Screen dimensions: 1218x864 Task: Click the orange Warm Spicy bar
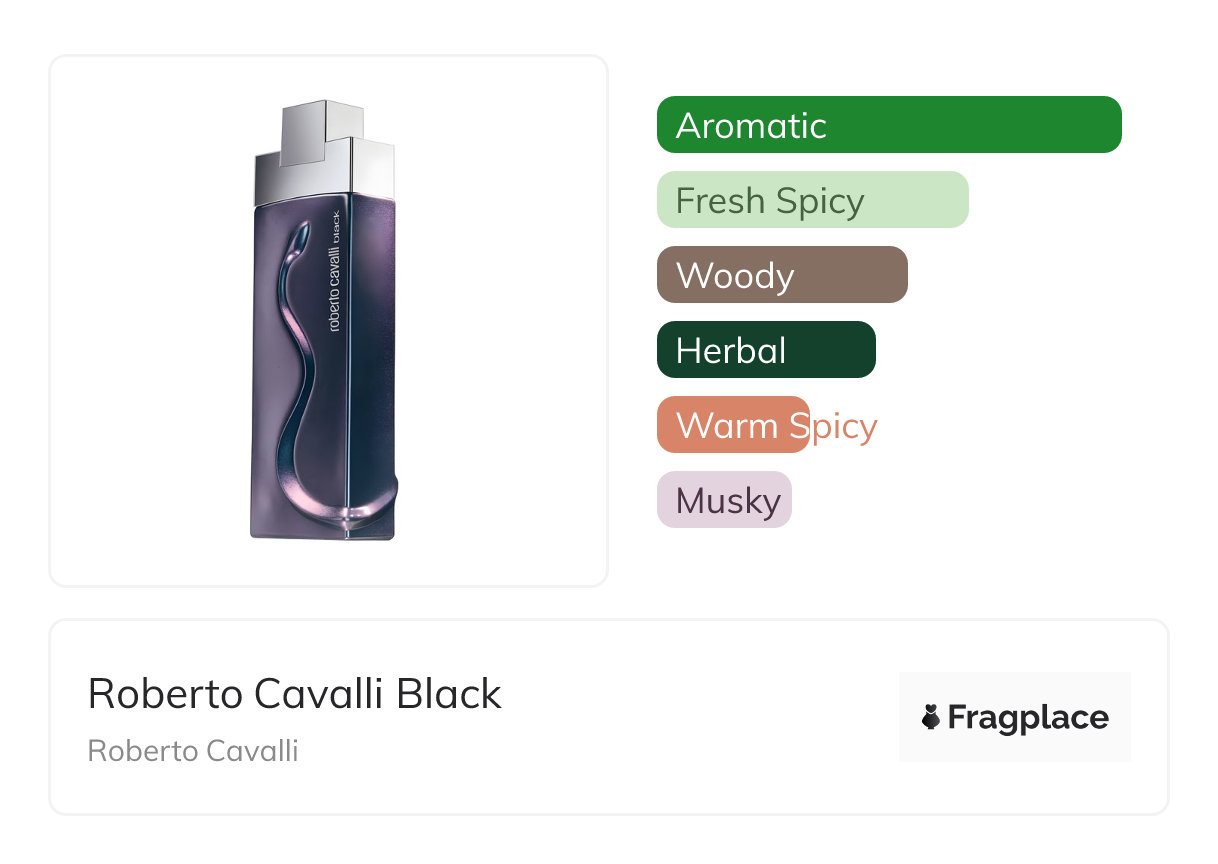(x=732, y=425)
